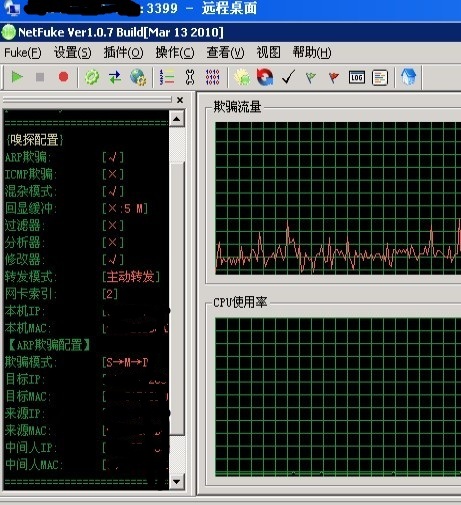Click the blue-green swap arrows icon

click(x=115, y=77)
